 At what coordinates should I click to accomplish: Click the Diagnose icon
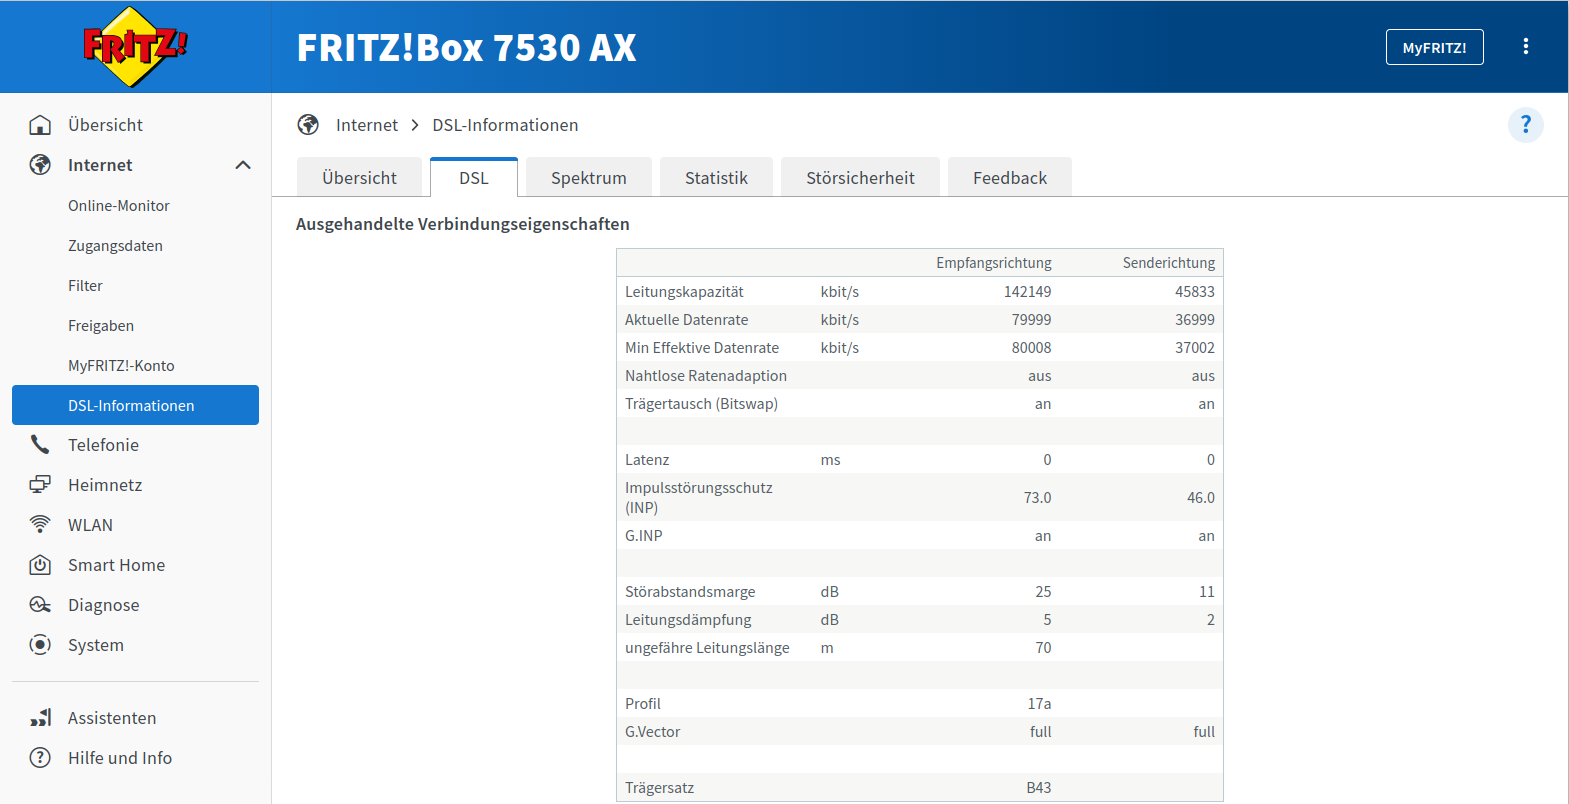(x=40, y=605)
